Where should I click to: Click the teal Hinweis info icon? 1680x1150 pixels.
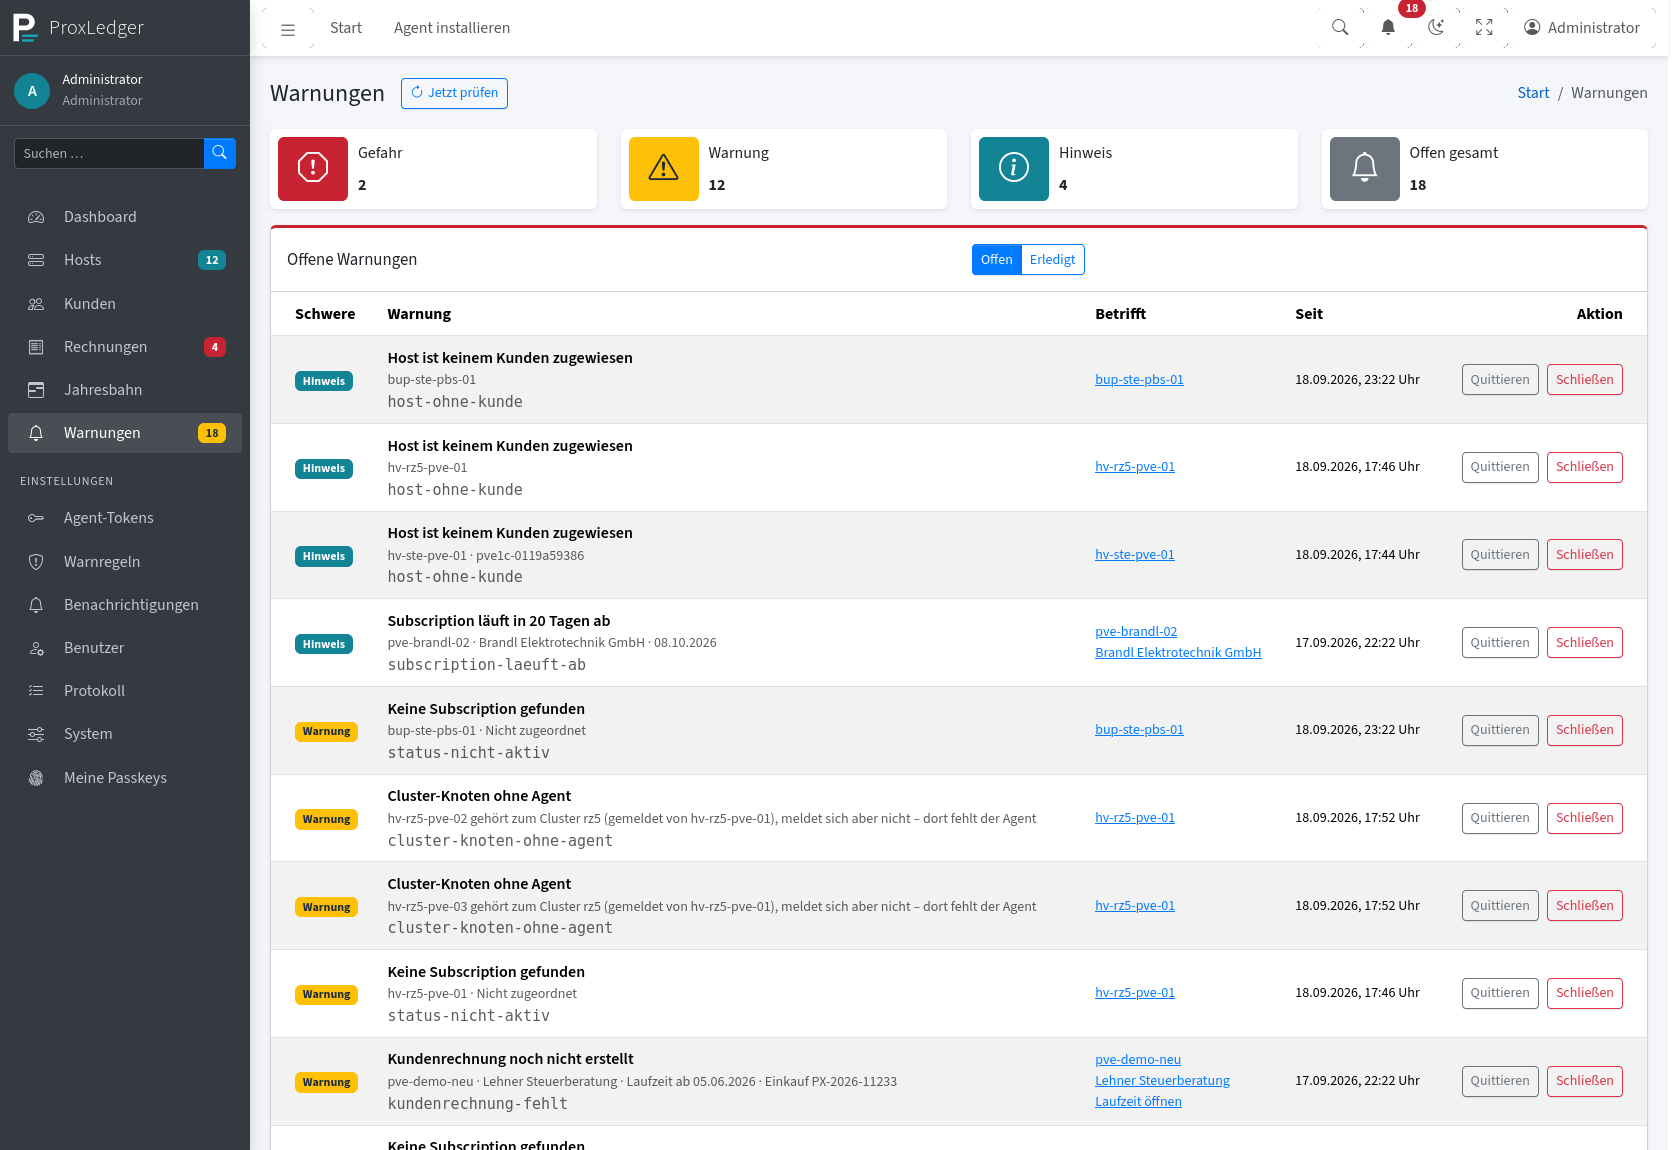1014,169
